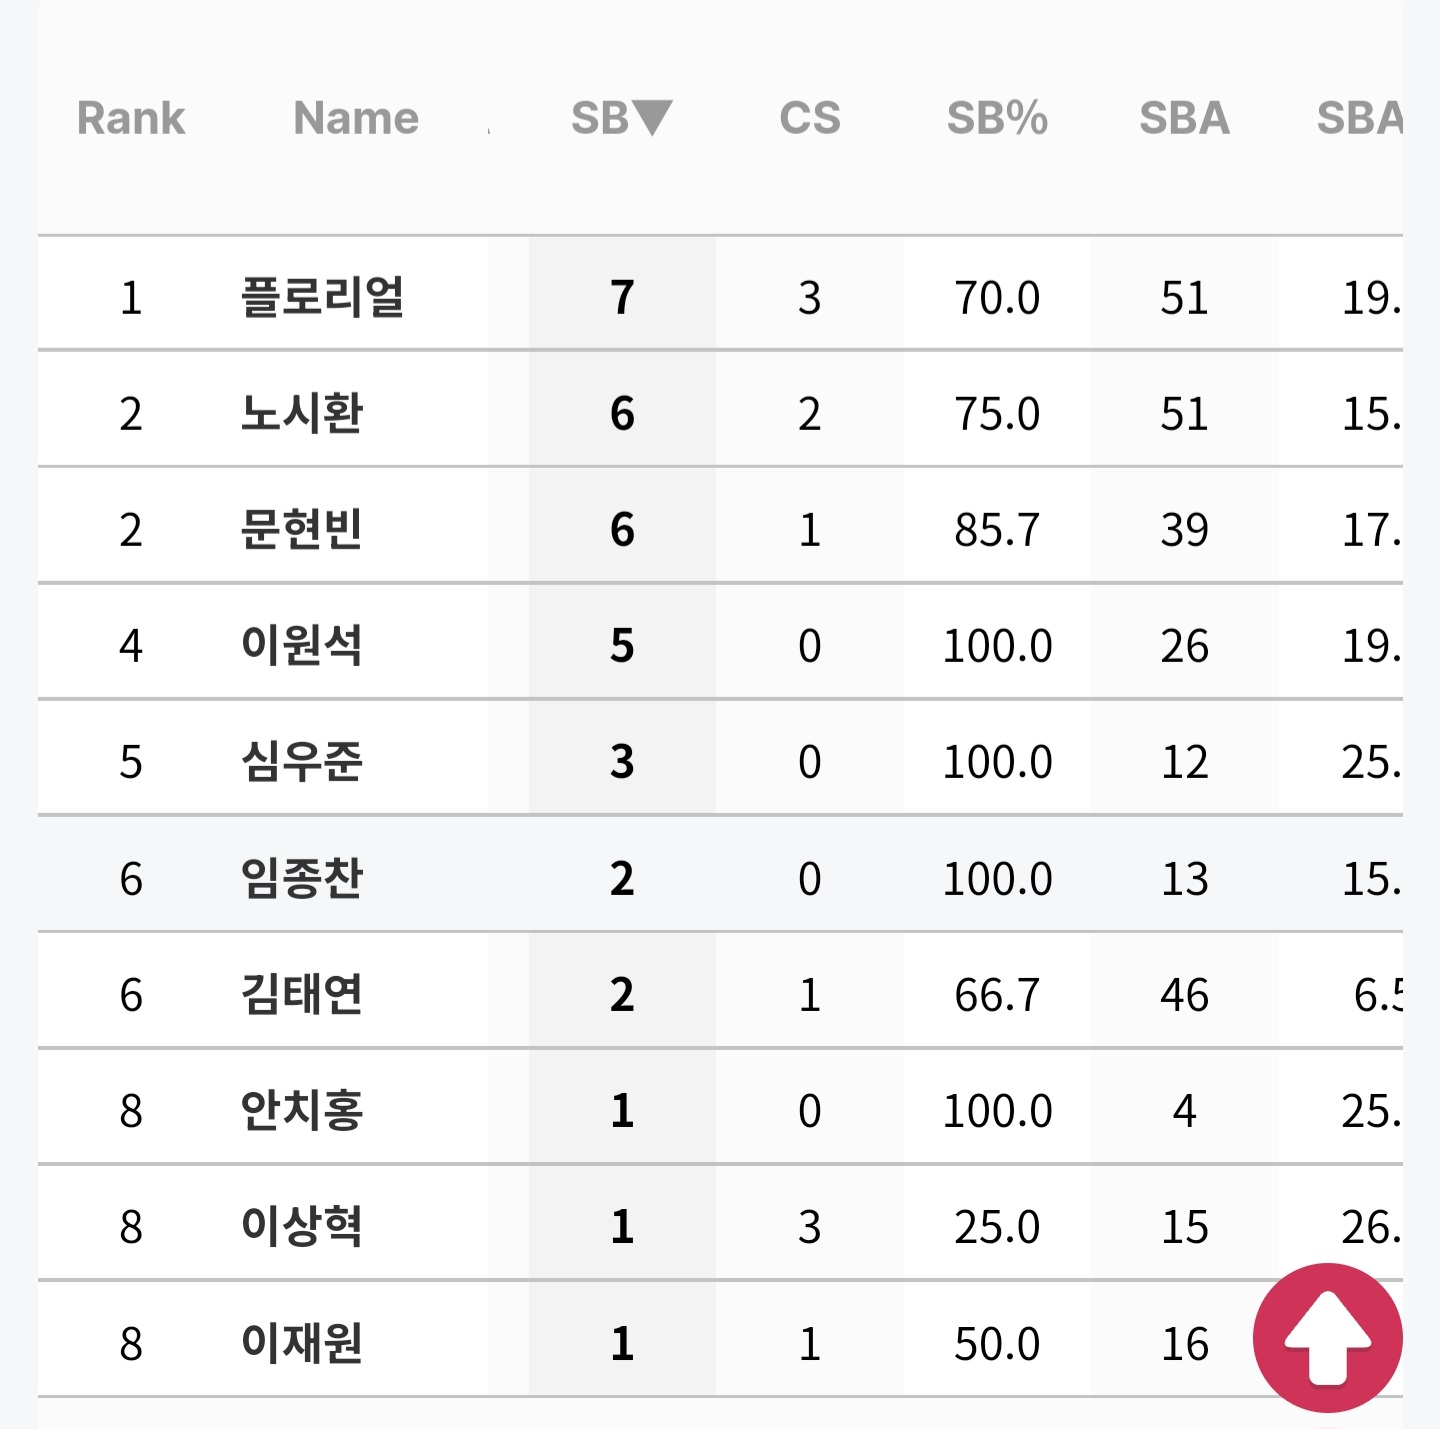Select highlighted player 임종찬
Screen dimensions: 1440x1429
click(x=302, y=878)
